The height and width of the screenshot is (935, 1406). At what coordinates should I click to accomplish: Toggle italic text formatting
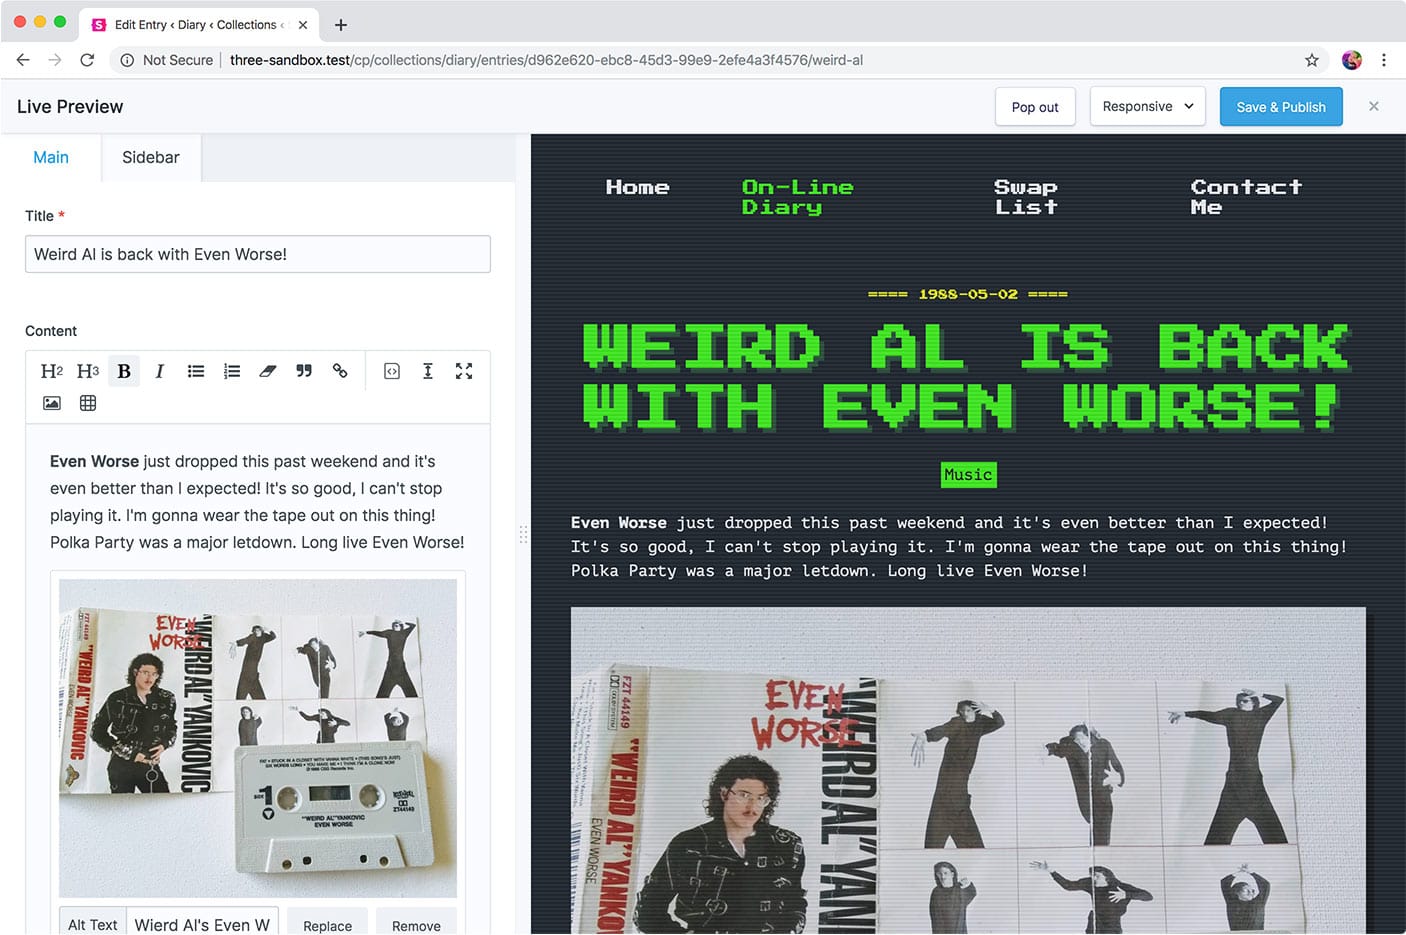159,371
